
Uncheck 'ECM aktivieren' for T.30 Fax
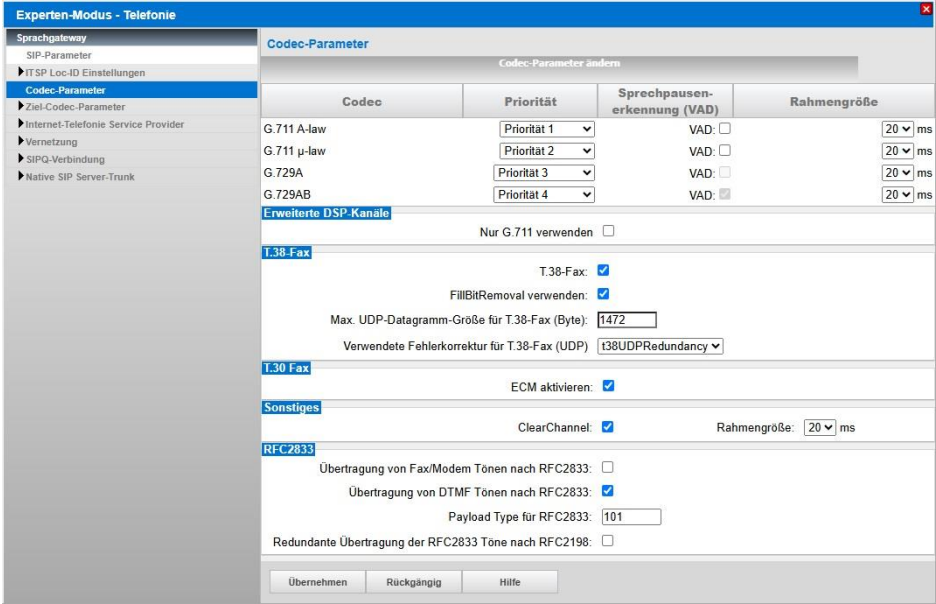coord(608,385)
